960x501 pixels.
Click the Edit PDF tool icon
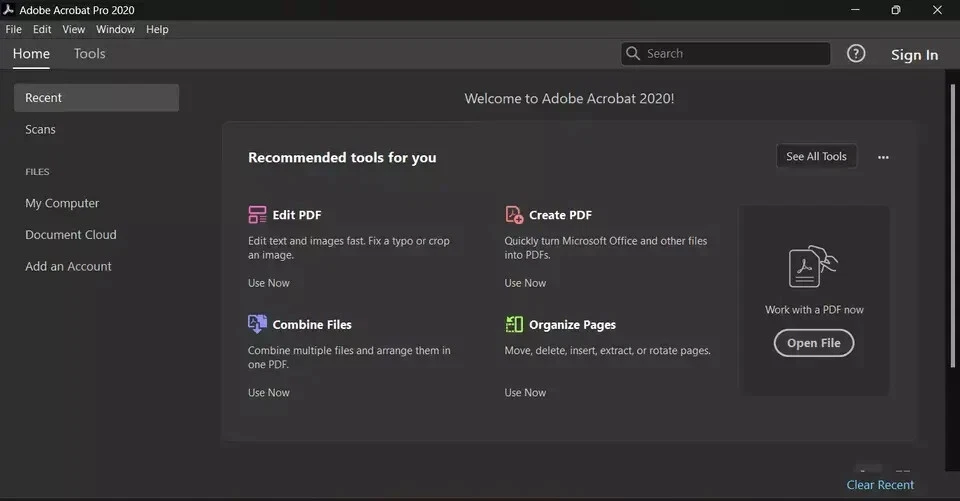(x=257, y=214)
